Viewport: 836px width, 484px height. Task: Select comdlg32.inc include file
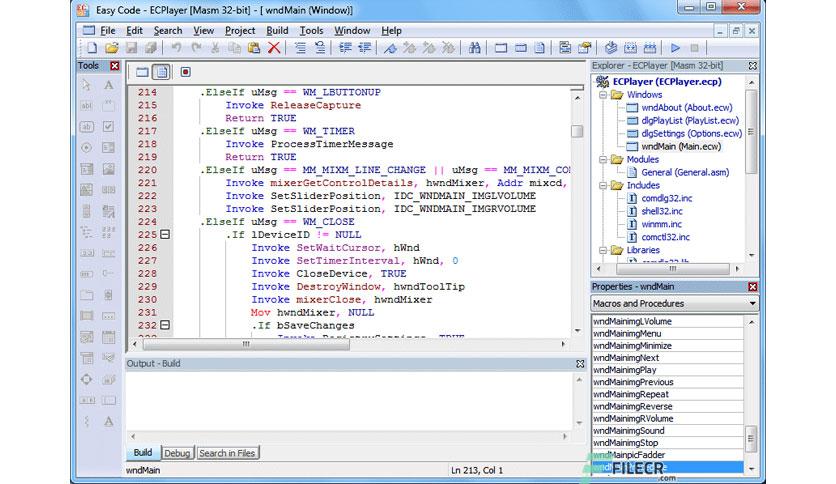(x=666, y=198)
